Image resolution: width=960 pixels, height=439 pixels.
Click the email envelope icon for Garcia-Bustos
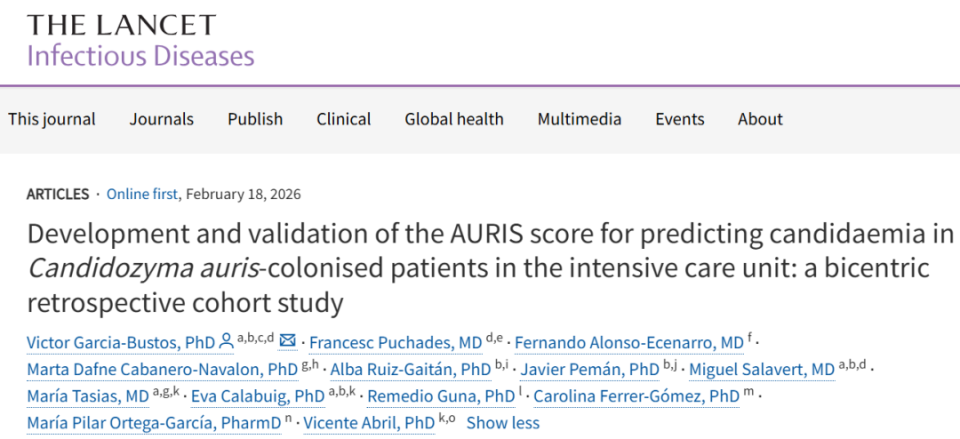pos(288,343)
